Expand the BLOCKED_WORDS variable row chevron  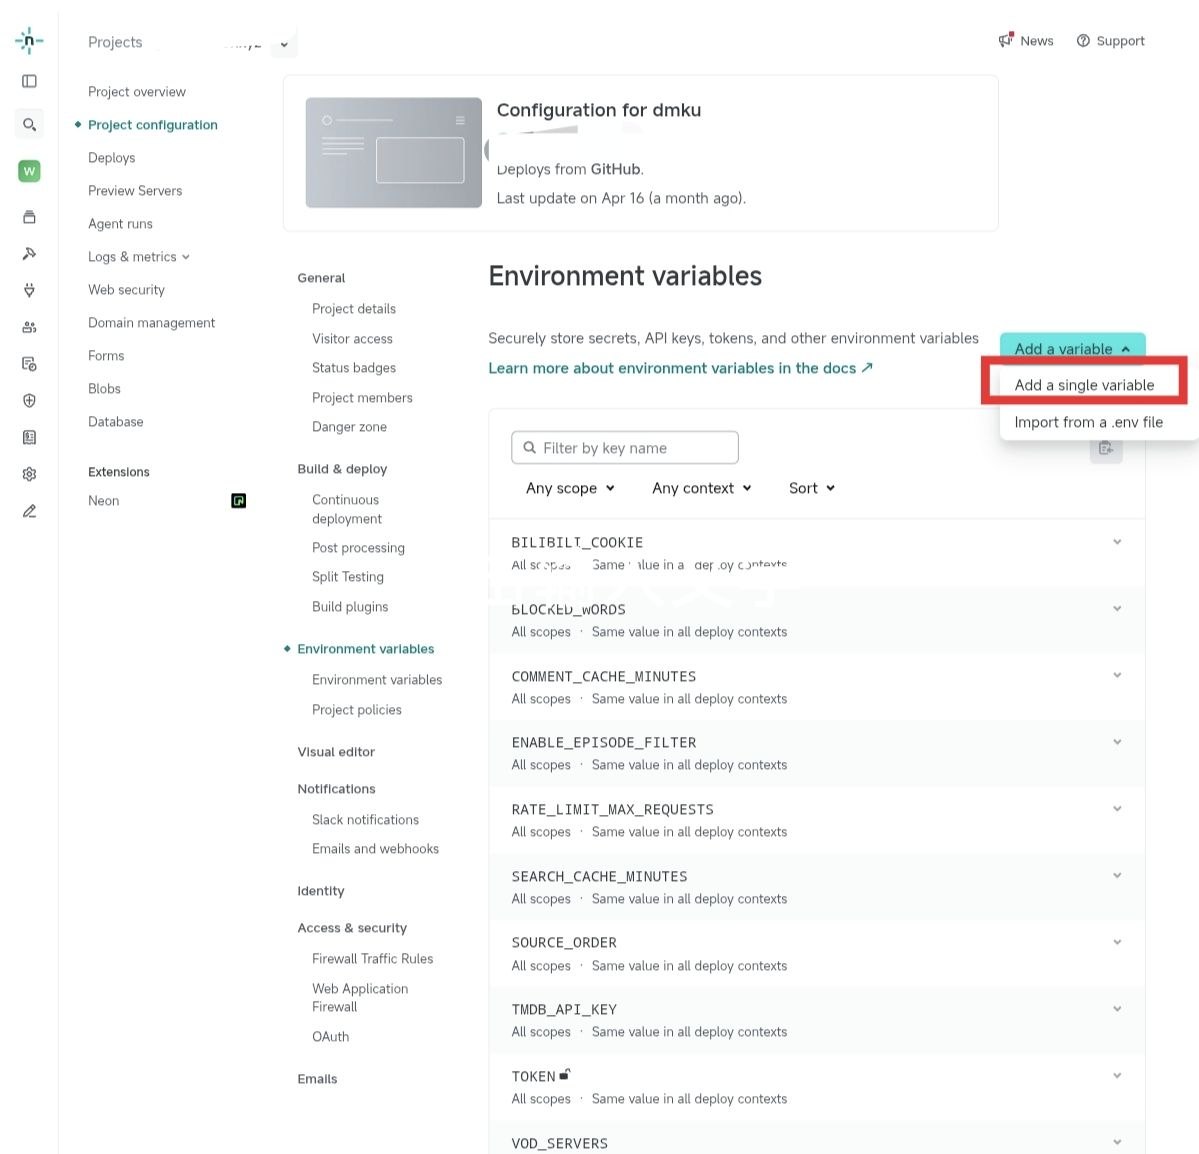(x=1117, y=609)
